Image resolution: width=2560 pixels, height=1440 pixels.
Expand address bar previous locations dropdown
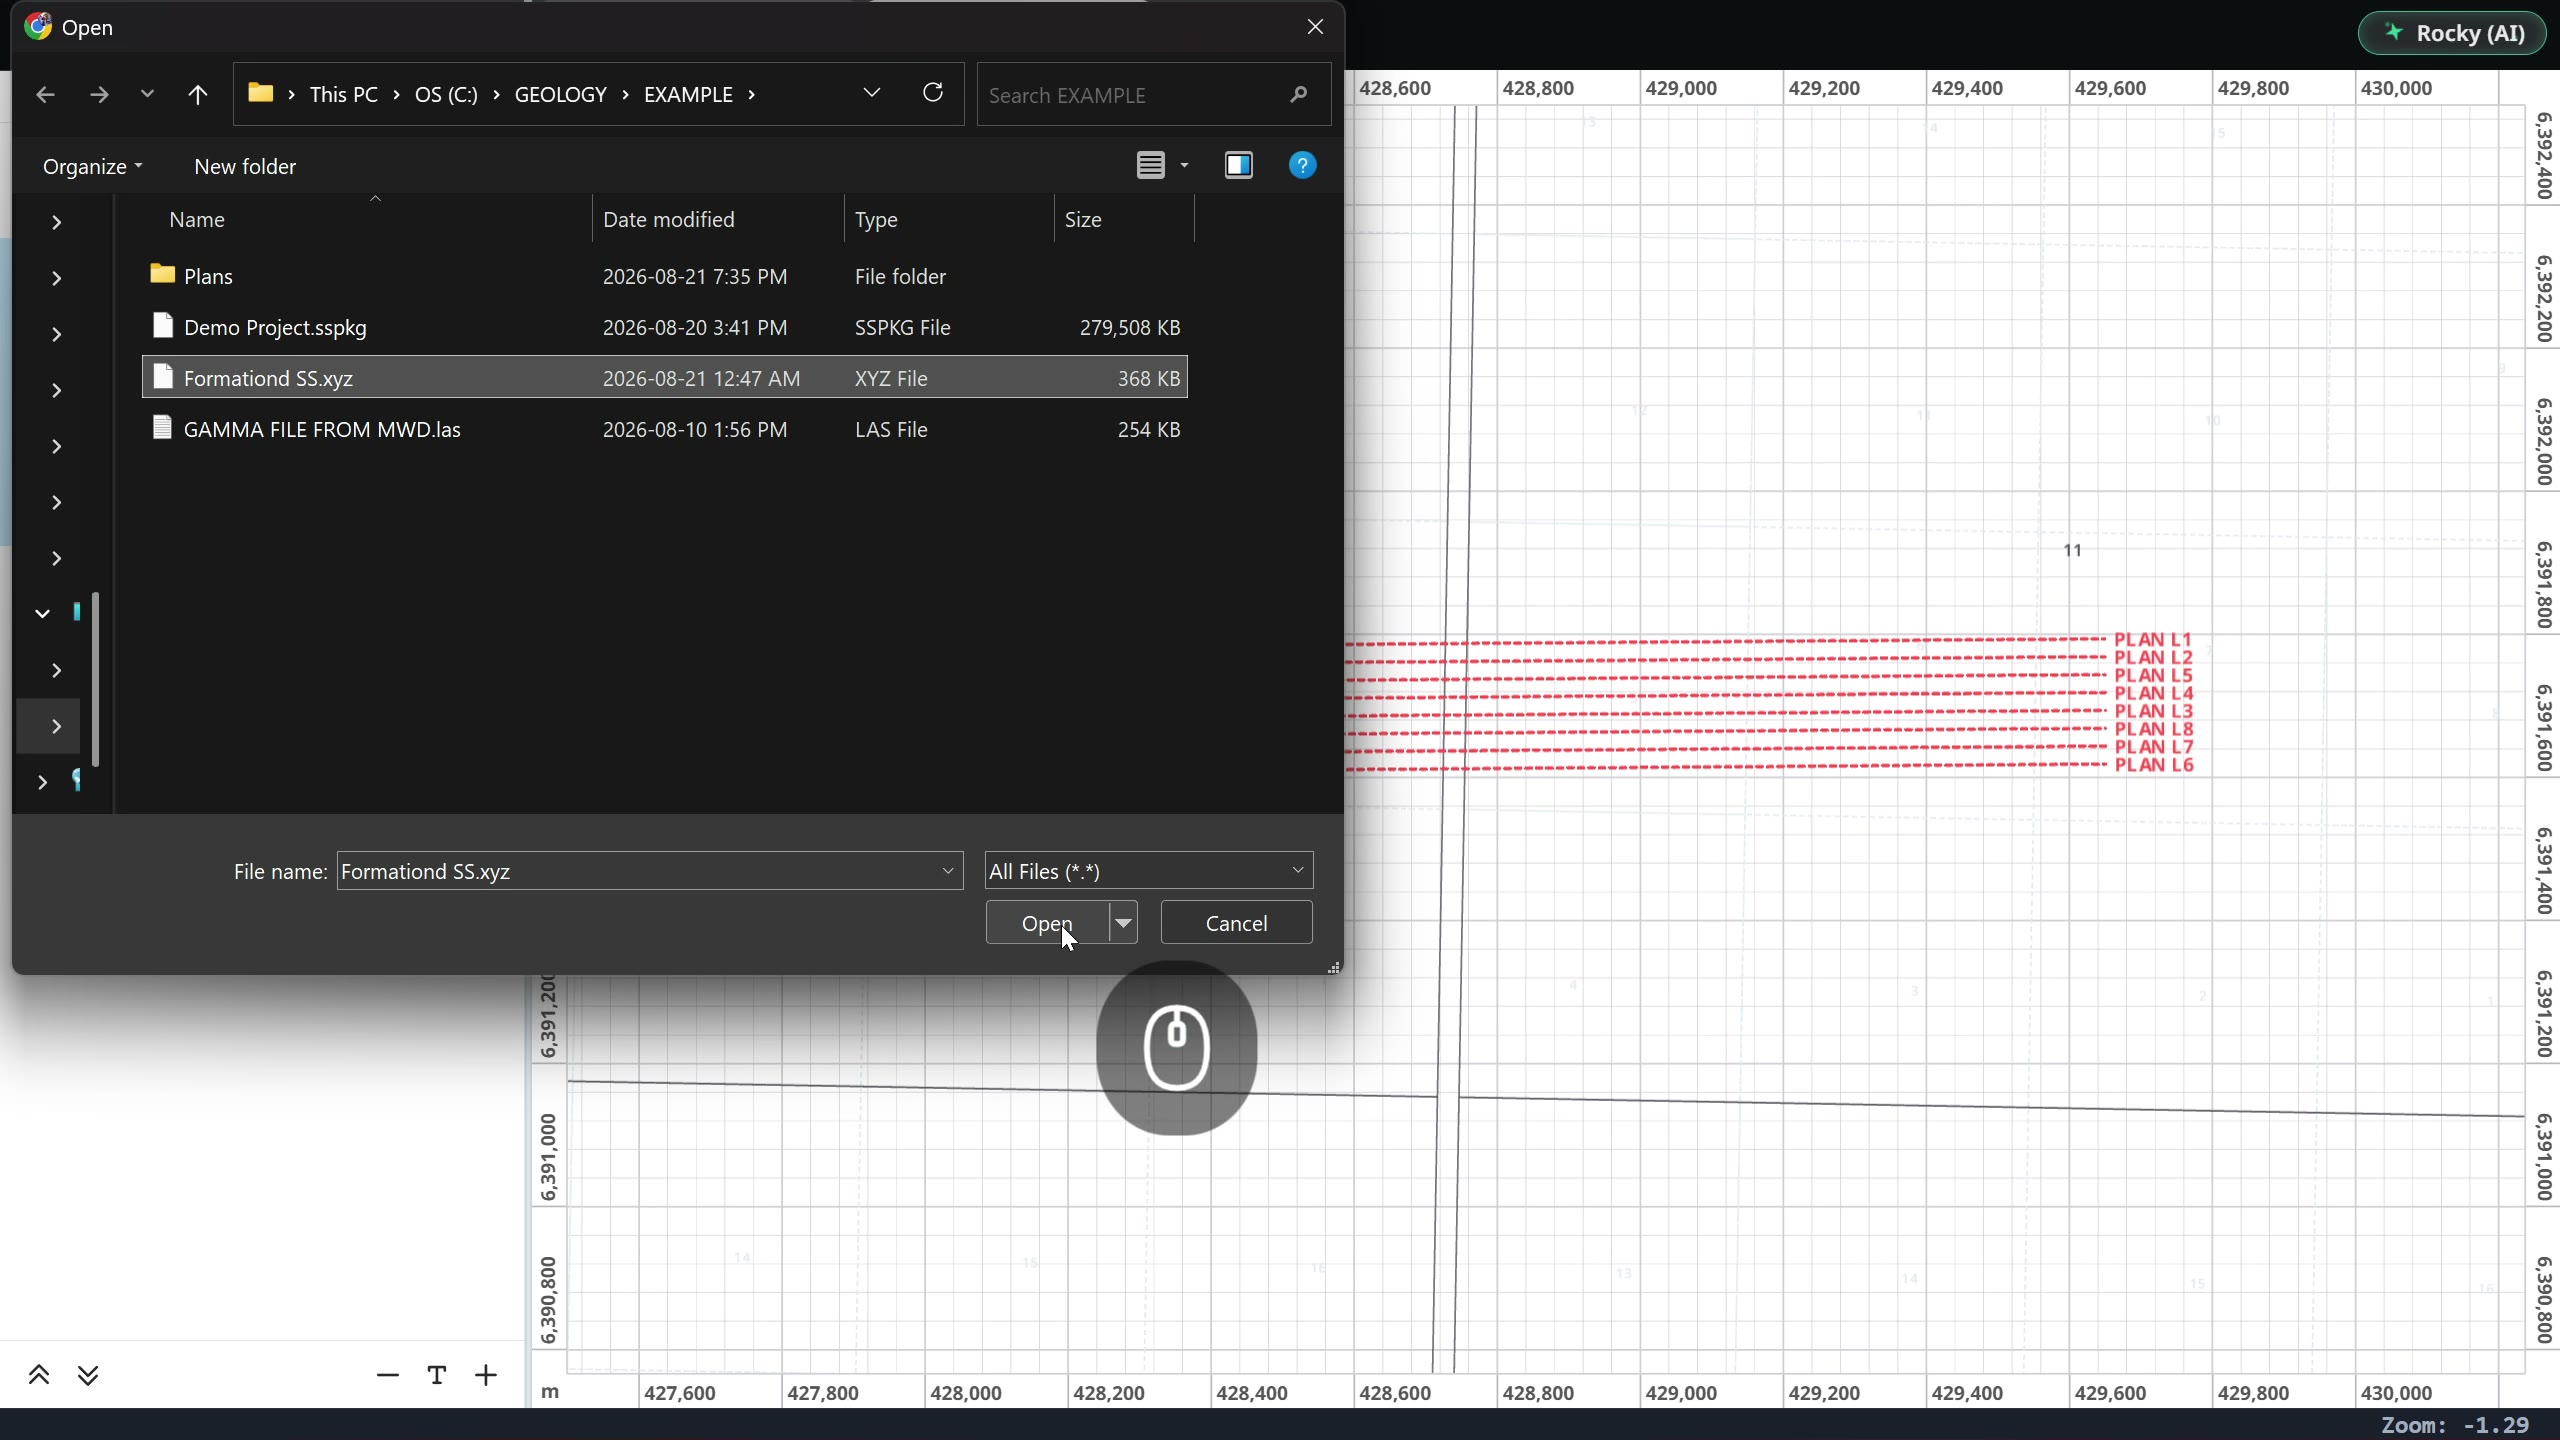pos(871,93)
